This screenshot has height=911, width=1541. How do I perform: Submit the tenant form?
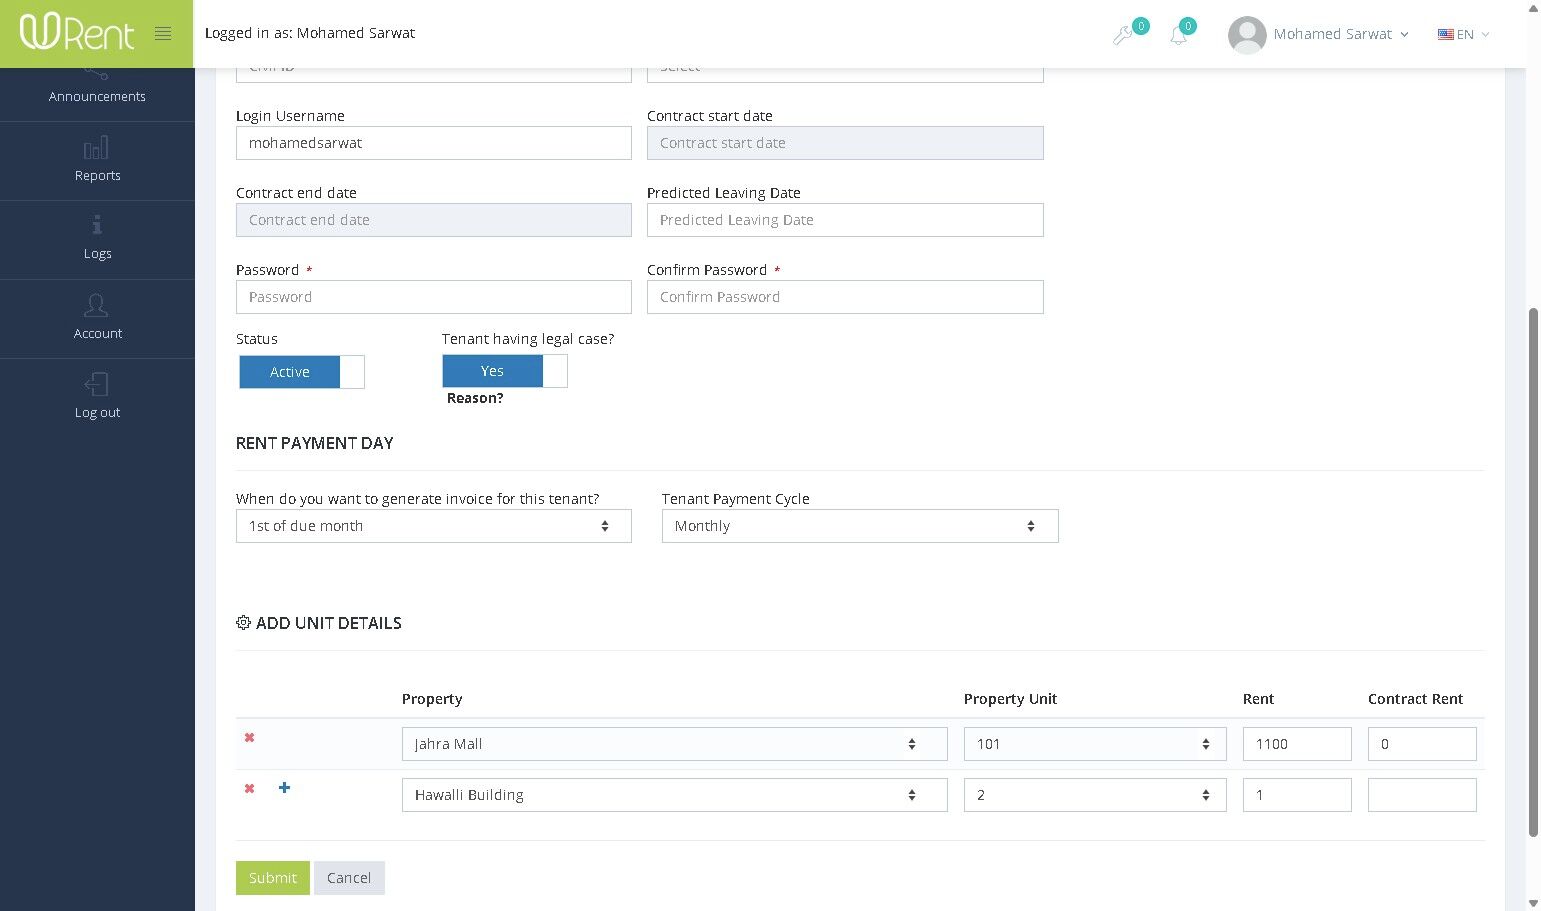pos(273,878)
